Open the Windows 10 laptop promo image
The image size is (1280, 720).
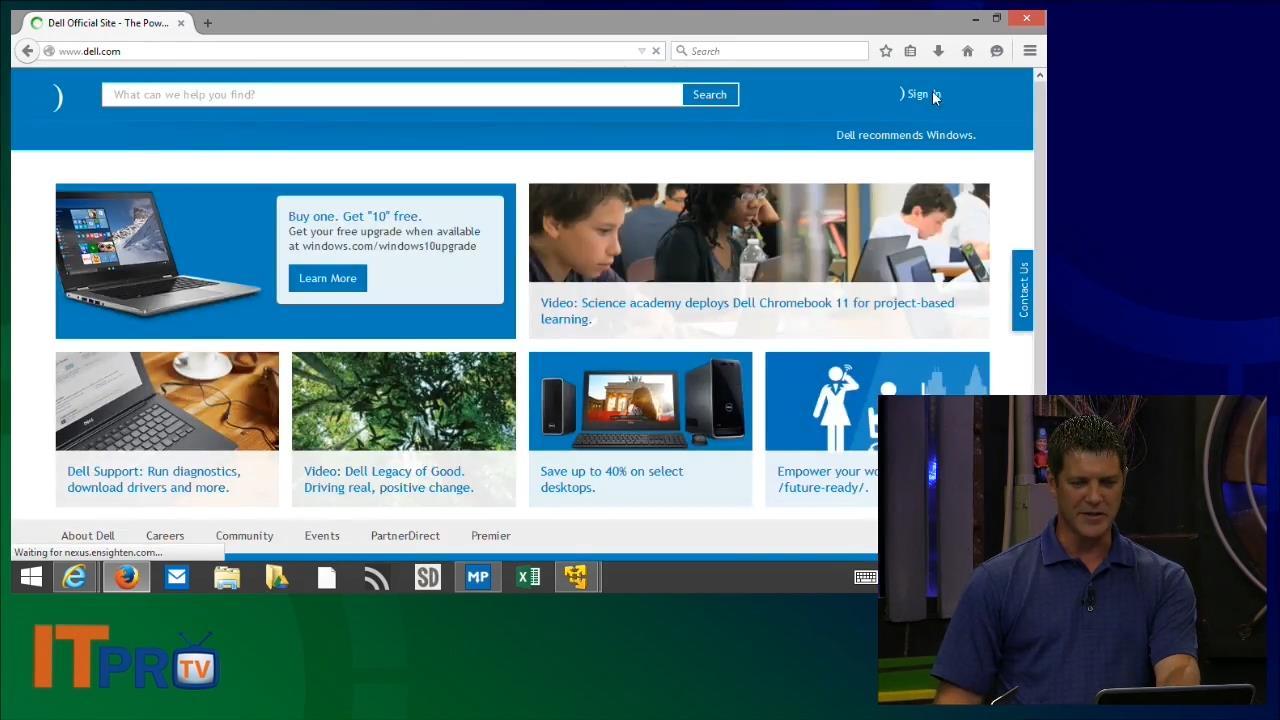(x=161, y=256)
